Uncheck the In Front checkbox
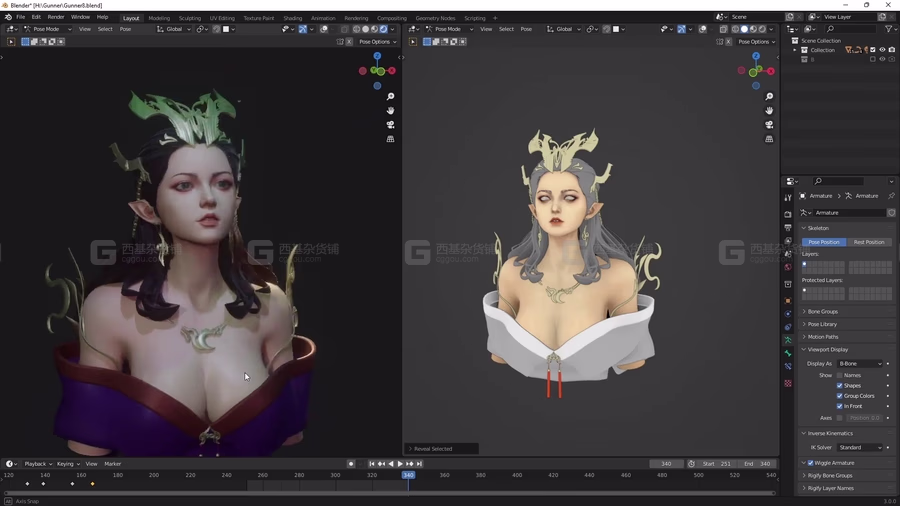This screenshot has height=506, width=900. 840,406
